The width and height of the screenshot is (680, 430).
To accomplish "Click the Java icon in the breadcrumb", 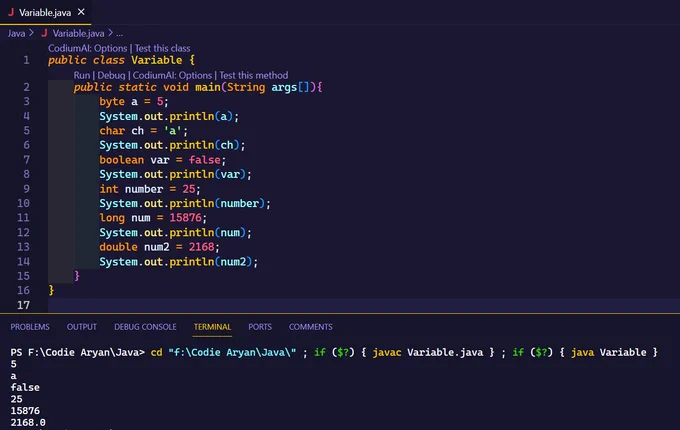I will (44, 33).
